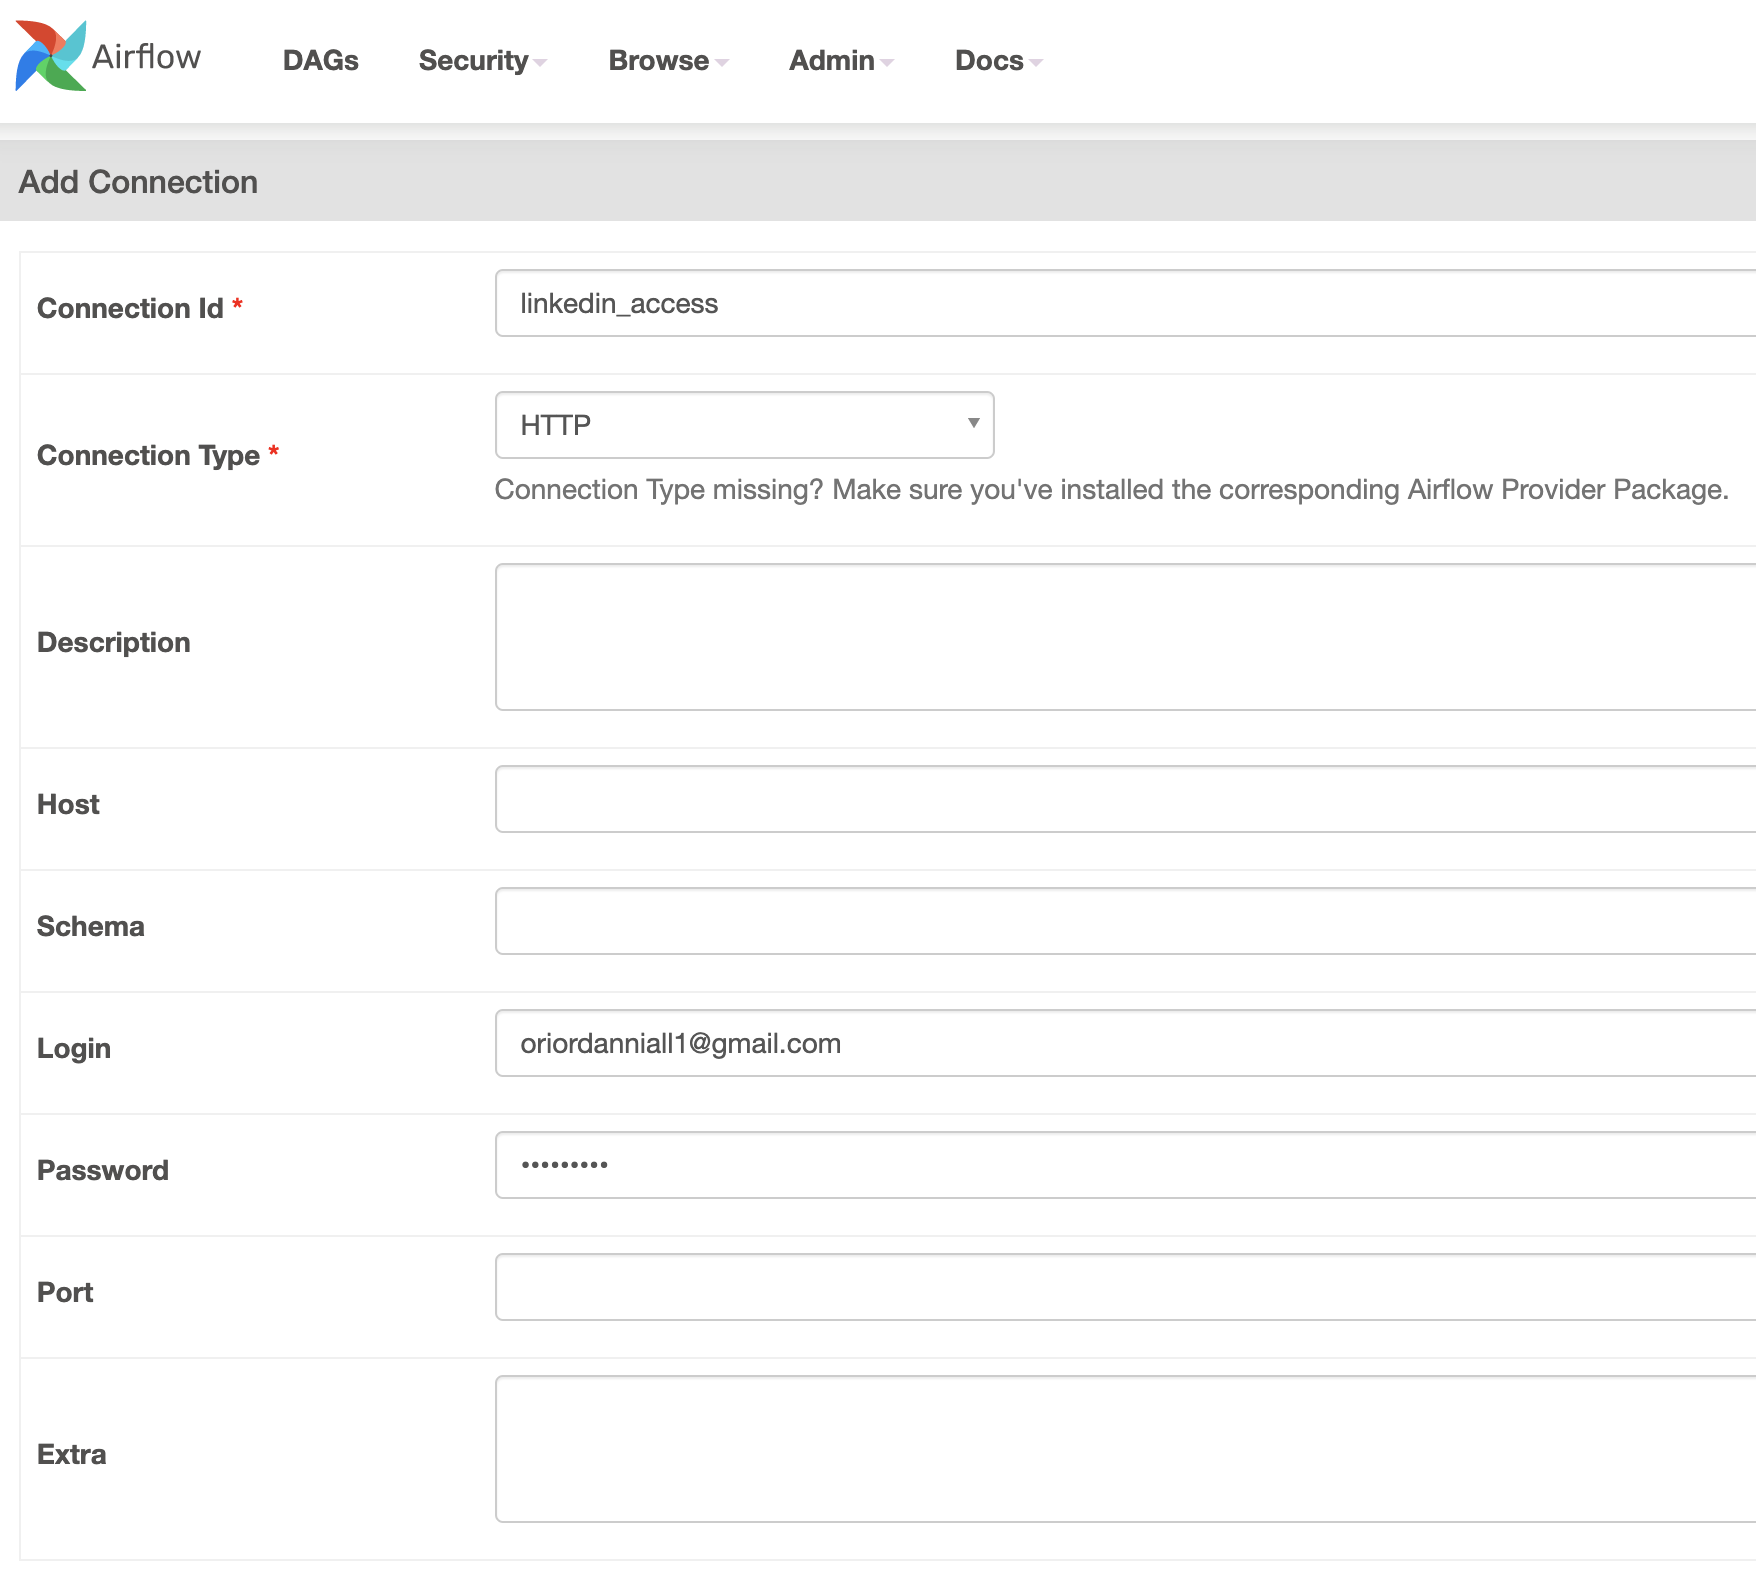The image size is (1756, 1570).
Task: Click the Port input field
Action: coord(1125,1287)
